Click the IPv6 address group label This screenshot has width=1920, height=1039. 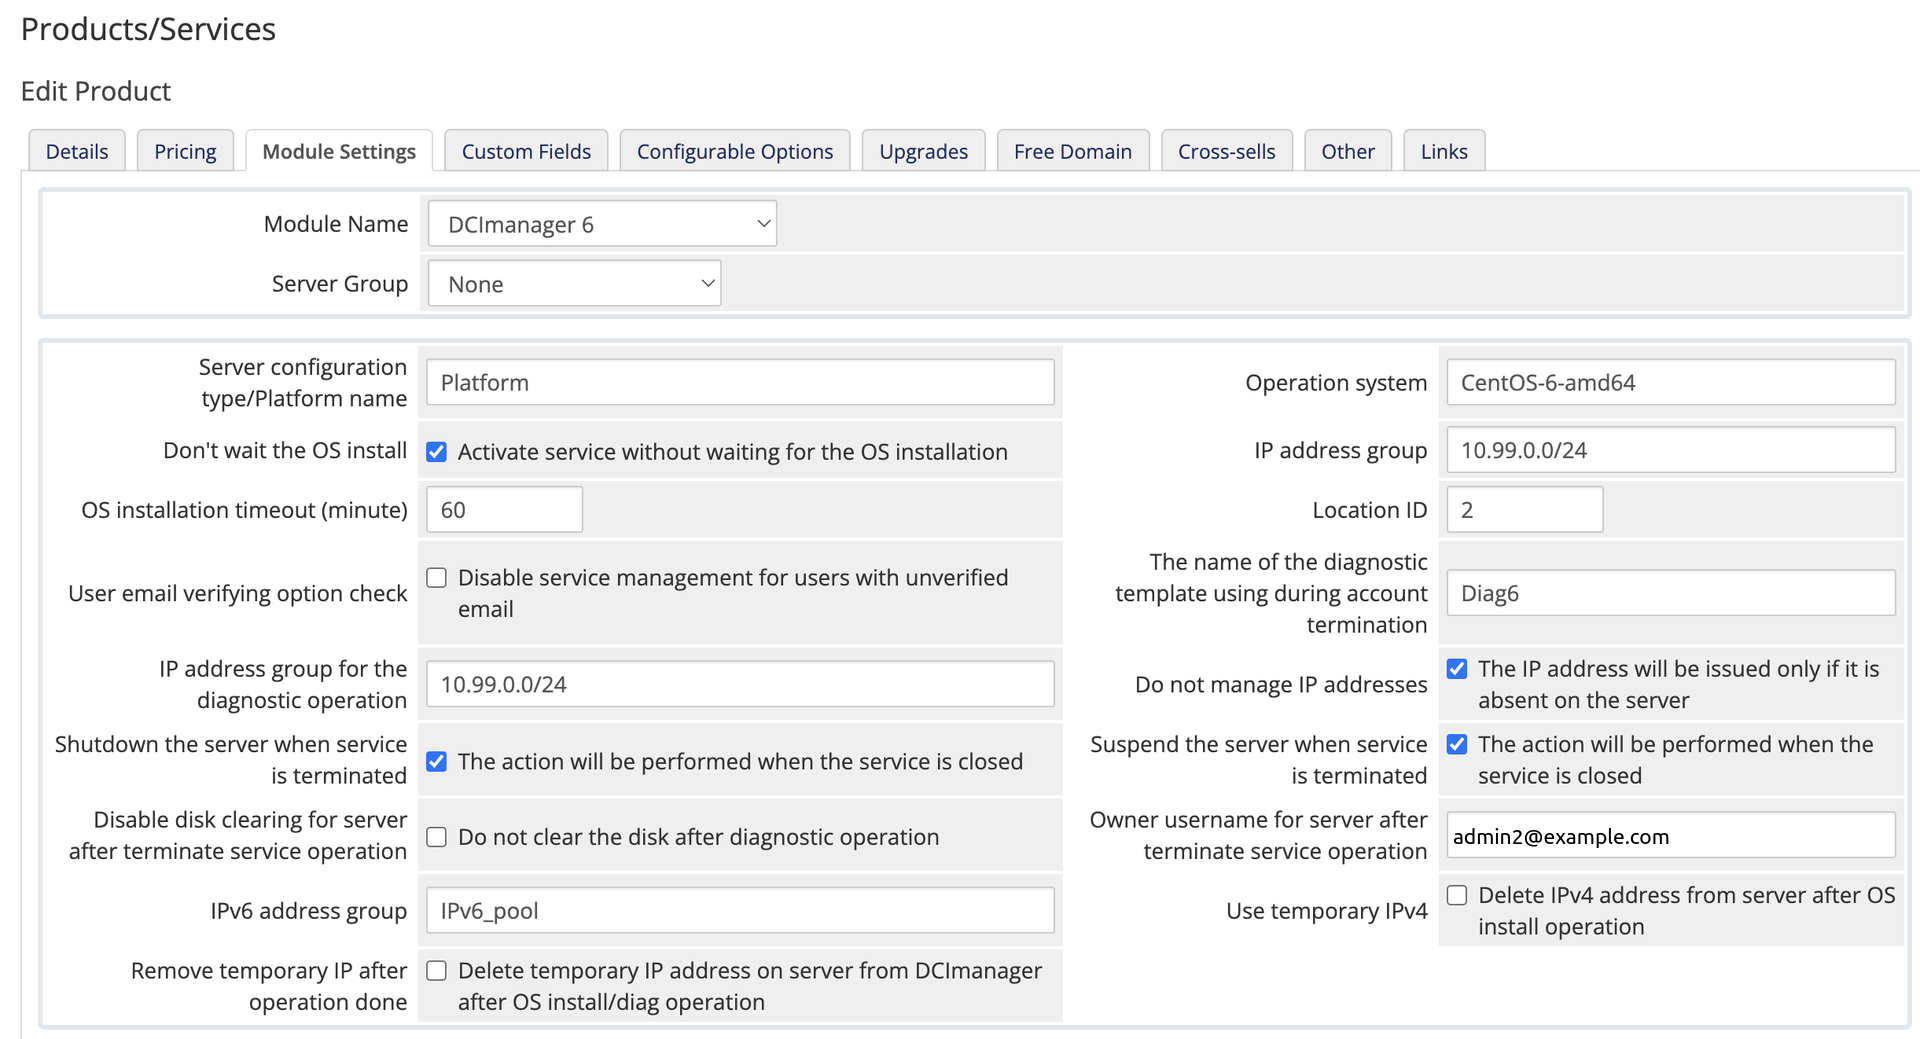[309, 911]
